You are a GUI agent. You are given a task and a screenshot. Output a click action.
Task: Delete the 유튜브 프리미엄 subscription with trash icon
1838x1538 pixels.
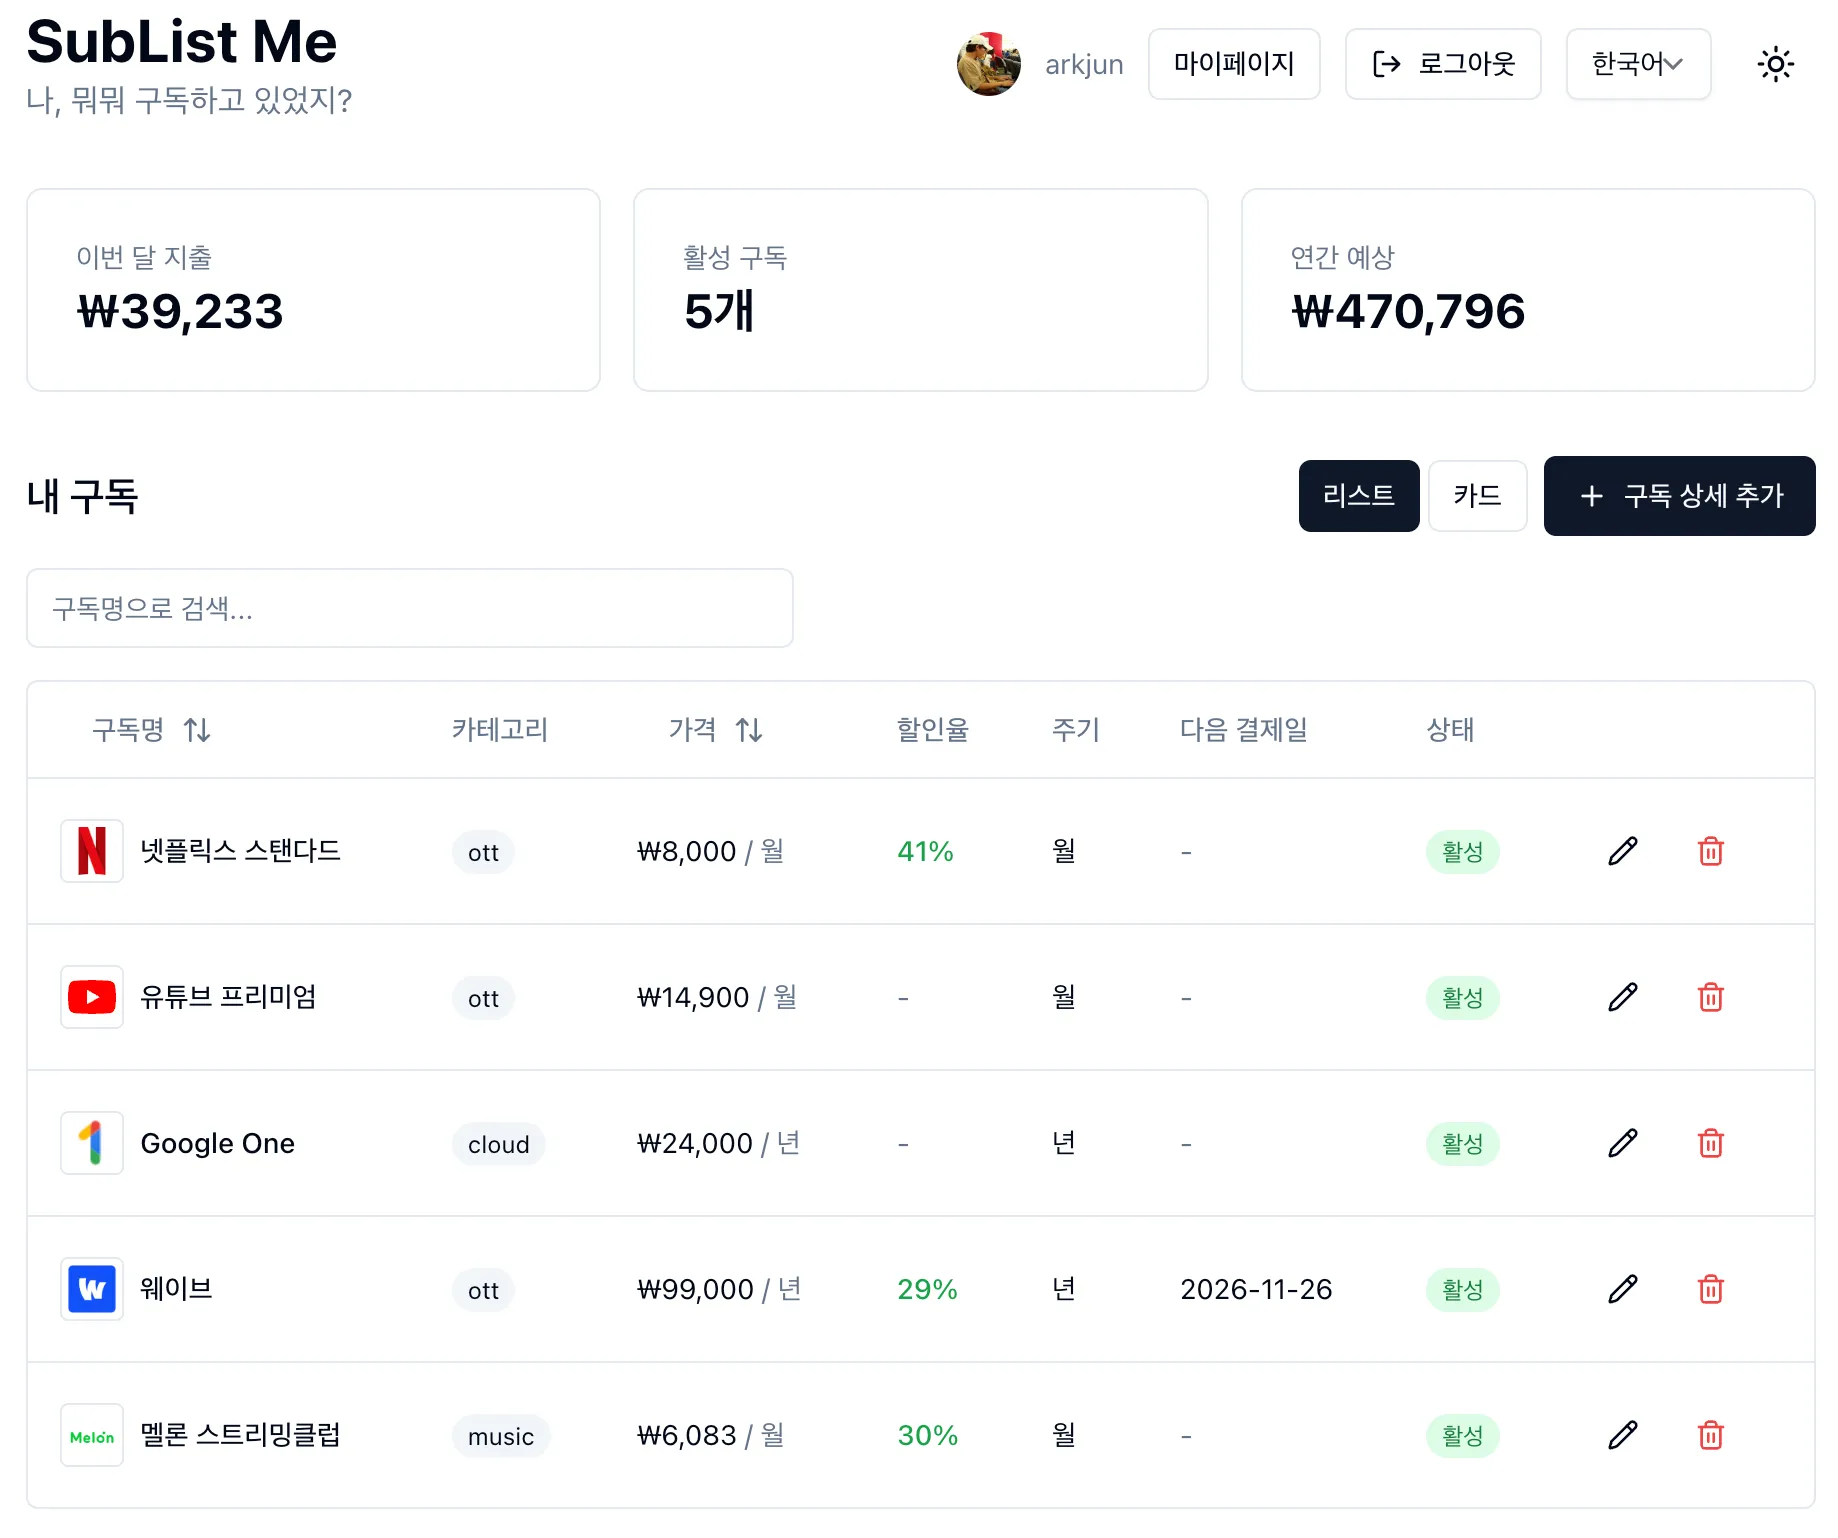coord(1710,997)
